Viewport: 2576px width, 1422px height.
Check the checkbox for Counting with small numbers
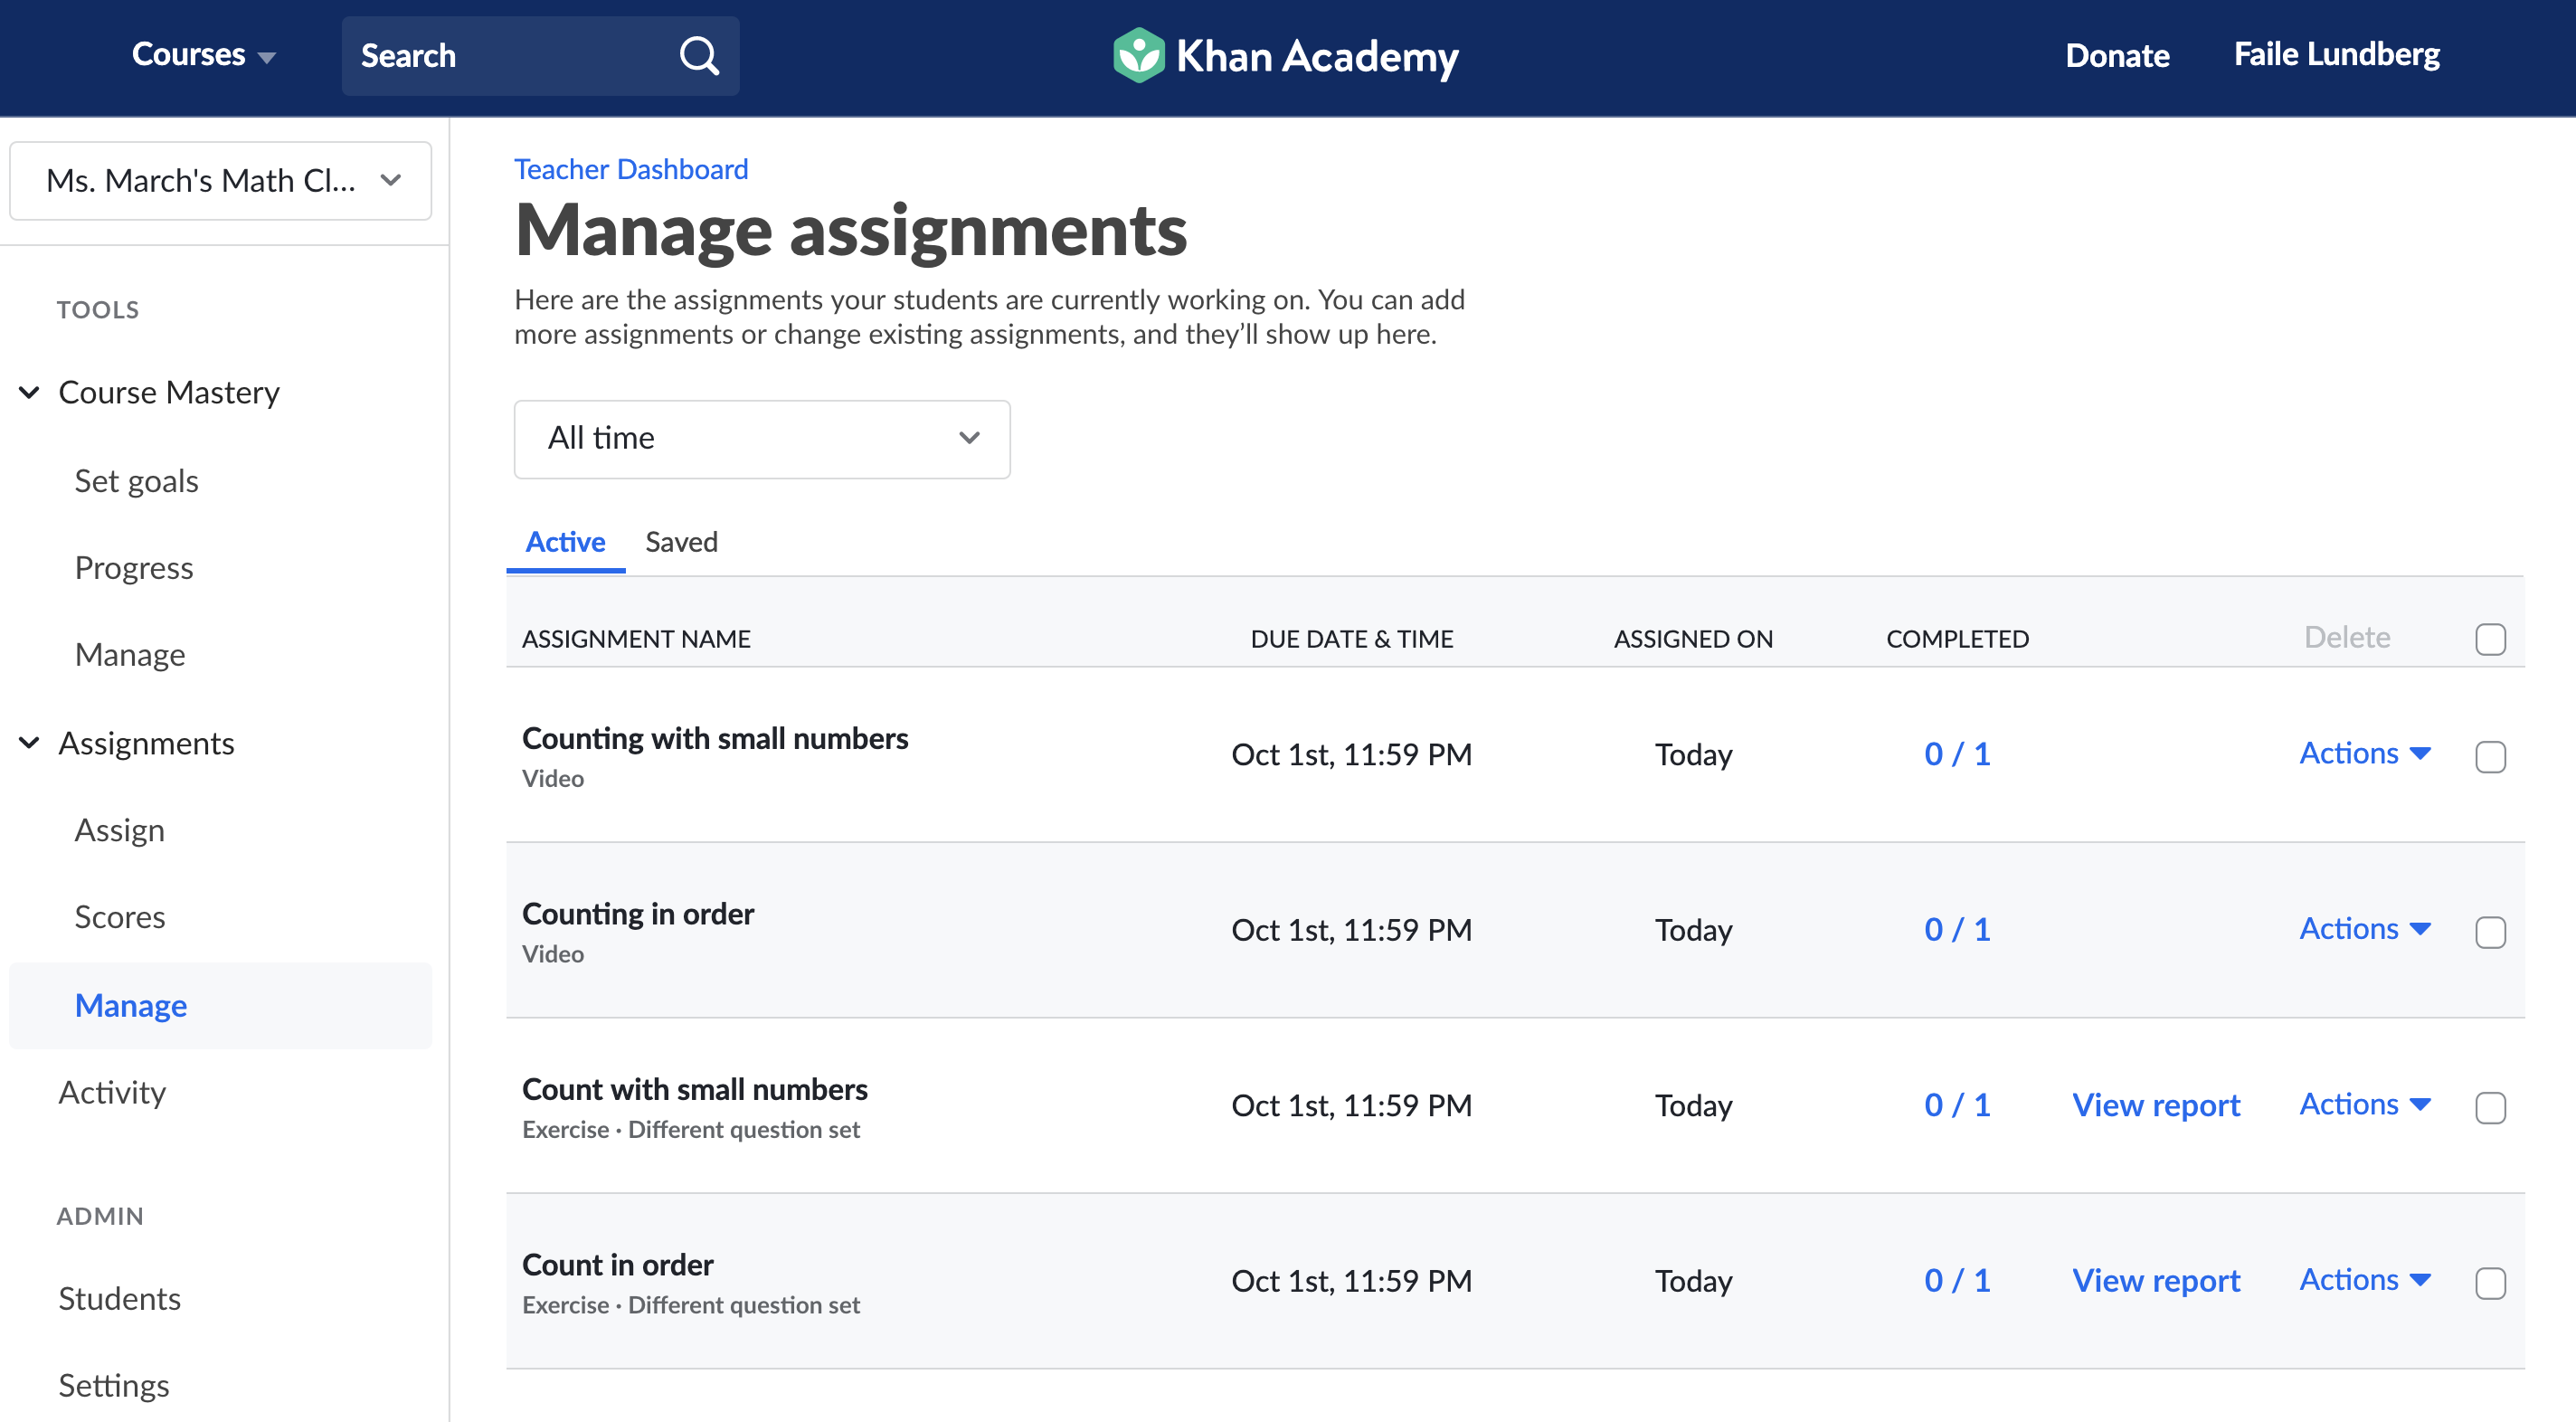pos(2493,757)
